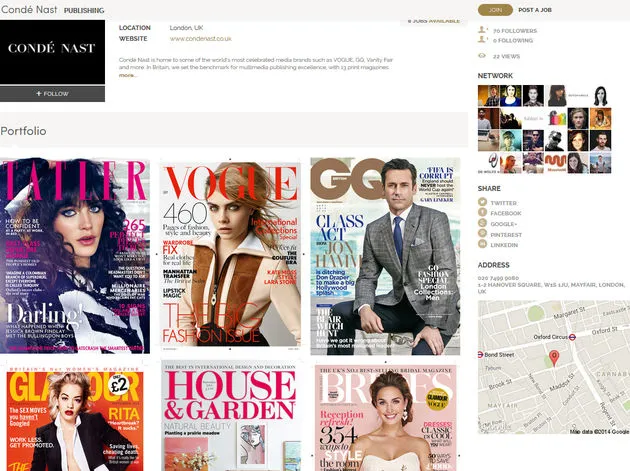Open the Vogue magazine cover

pos(231,254)
